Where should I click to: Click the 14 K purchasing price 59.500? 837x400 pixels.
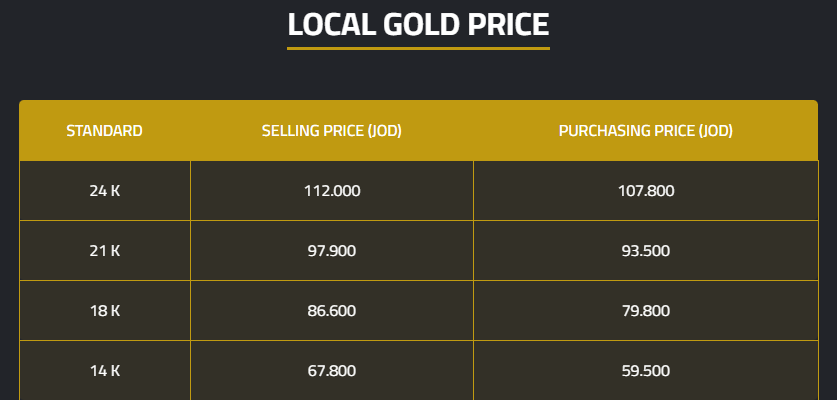645,371
